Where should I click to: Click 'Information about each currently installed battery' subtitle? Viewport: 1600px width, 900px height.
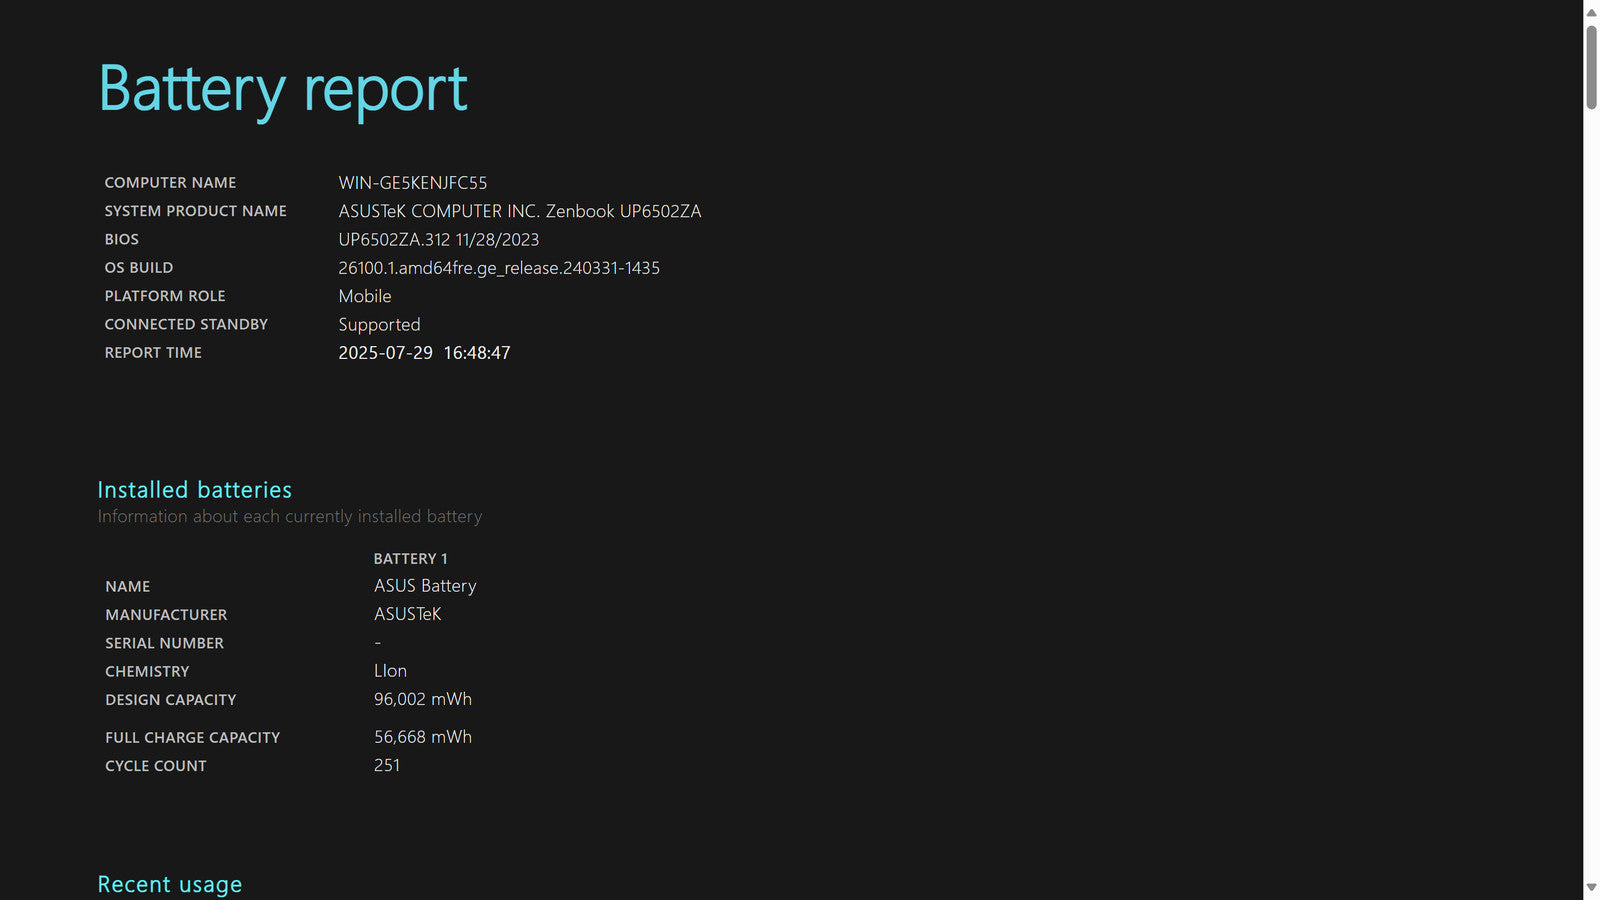click(290, 517)
